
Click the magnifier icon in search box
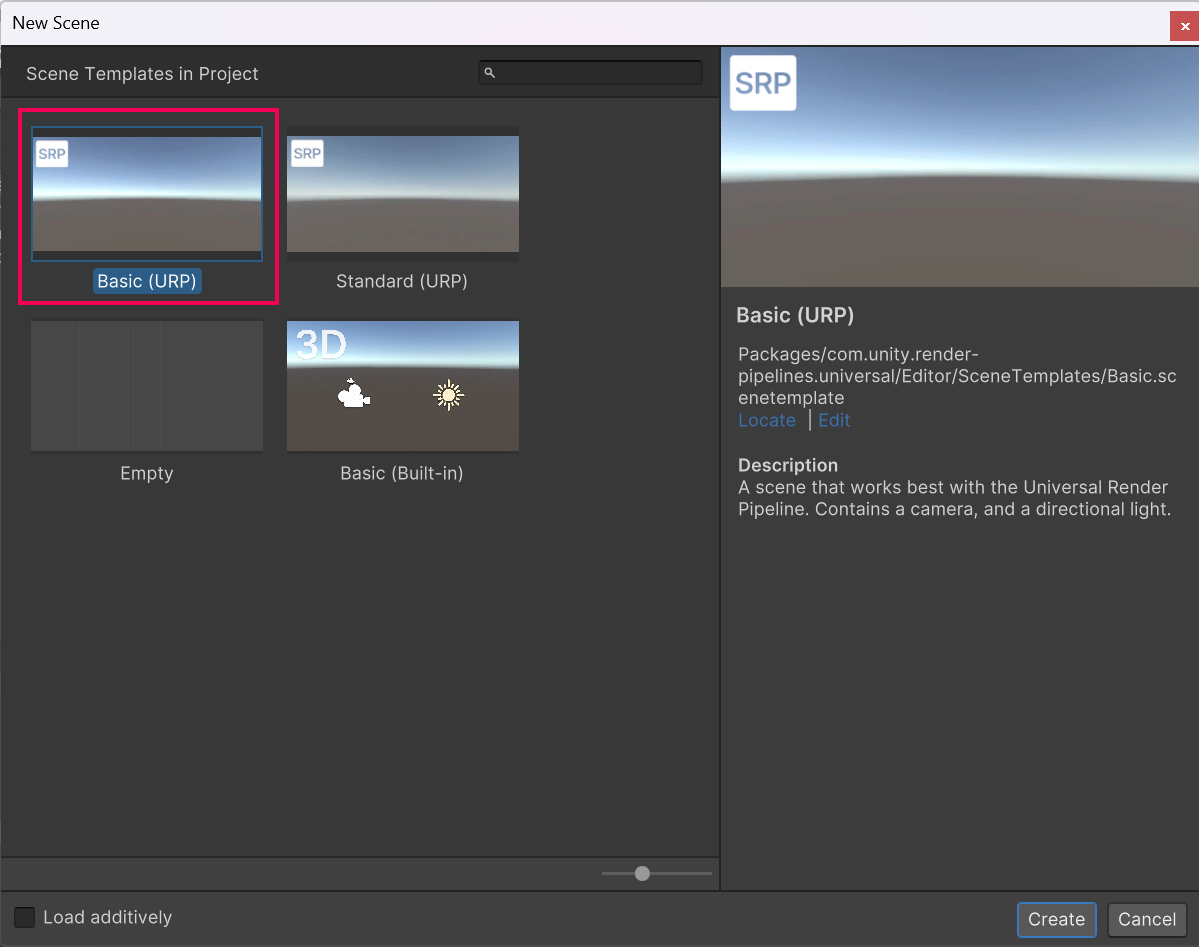[x=489, y=73]
